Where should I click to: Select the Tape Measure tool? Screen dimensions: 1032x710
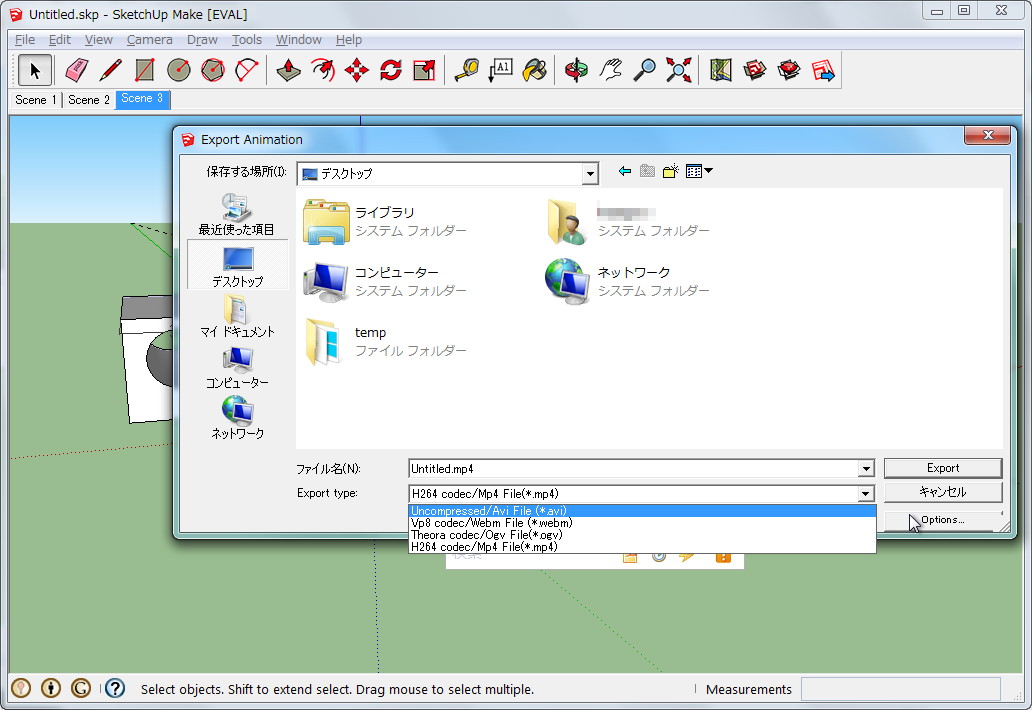point(467,70)
